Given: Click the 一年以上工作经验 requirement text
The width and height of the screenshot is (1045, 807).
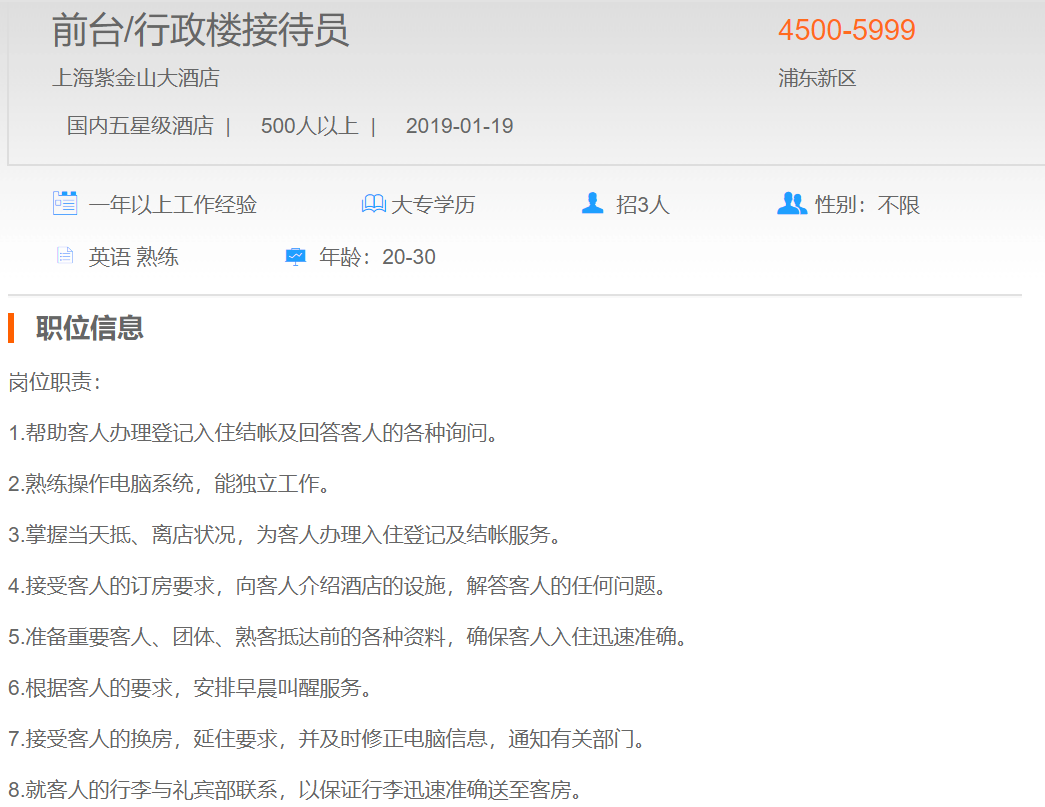Looking at the screenshot, I should 173,205.
